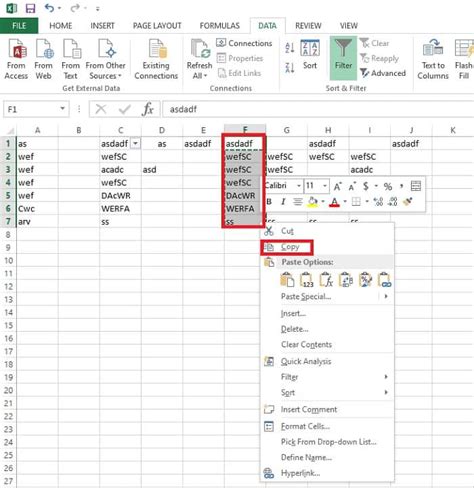Click the From Access icon
Screen dimensions: 474x488
(17, 58)
